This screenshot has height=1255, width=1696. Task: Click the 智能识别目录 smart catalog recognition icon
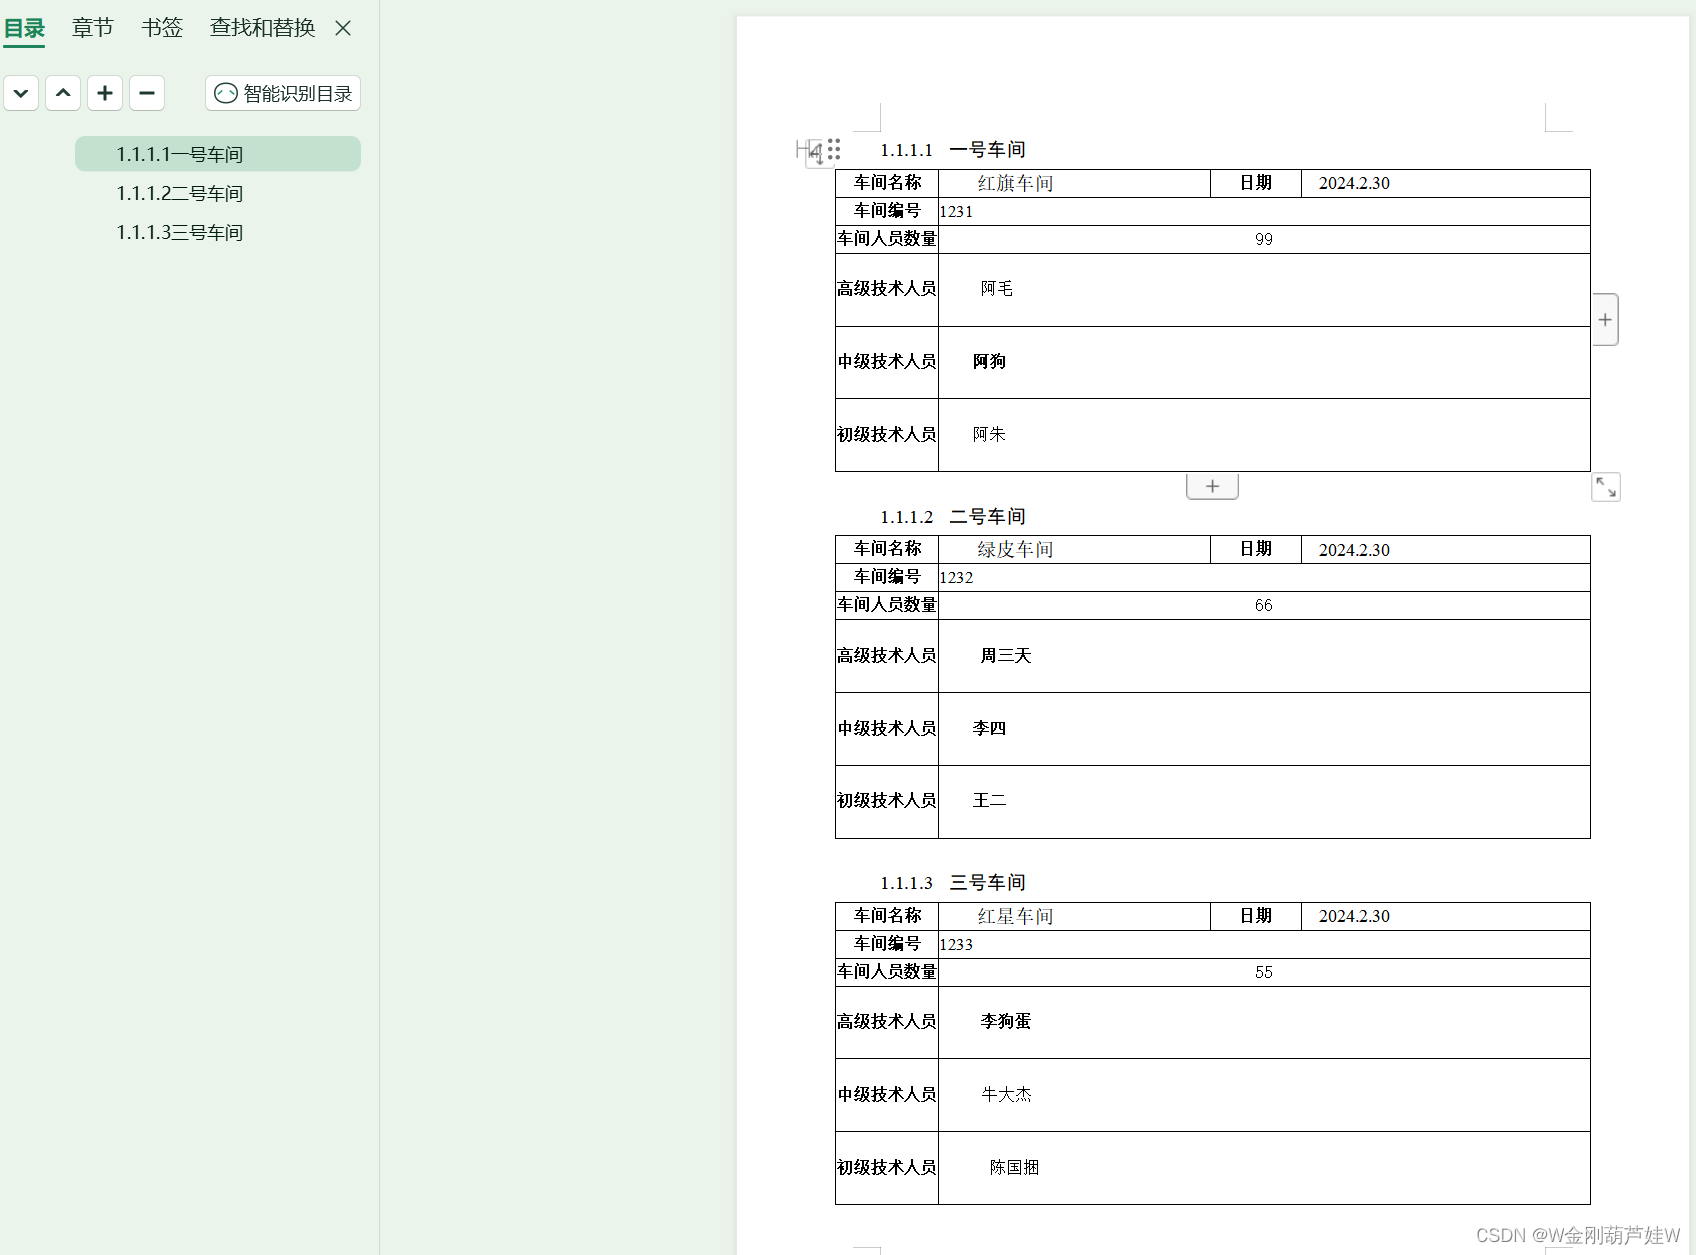pyautogui.click(x=225, y=93)
